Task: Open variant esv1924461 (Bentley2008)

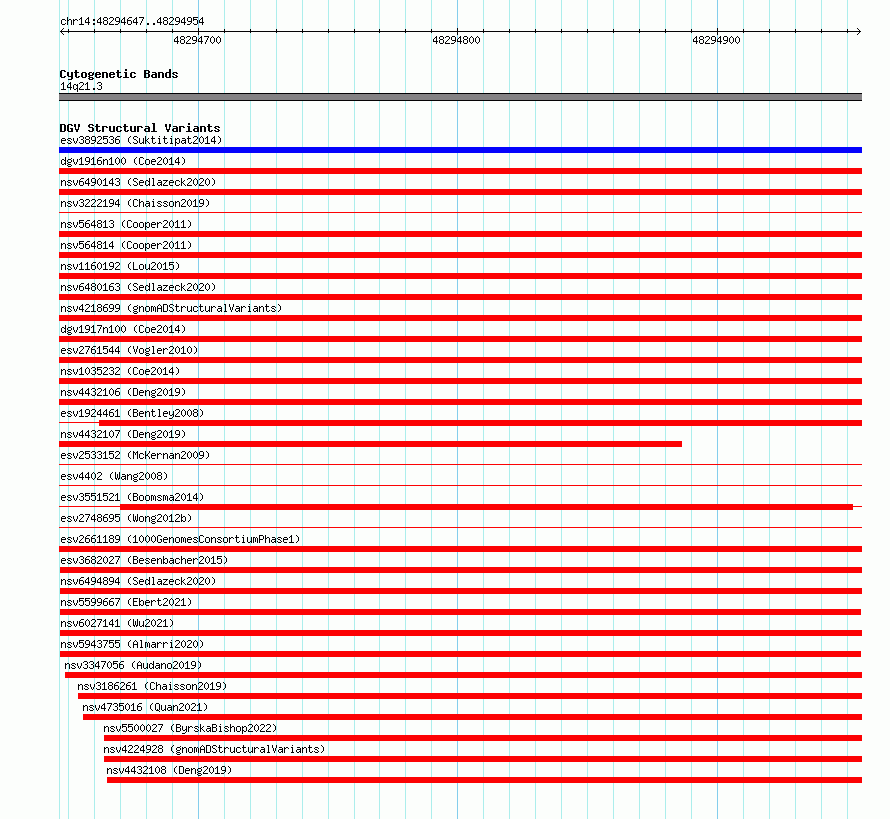Action: coord(132,413)
